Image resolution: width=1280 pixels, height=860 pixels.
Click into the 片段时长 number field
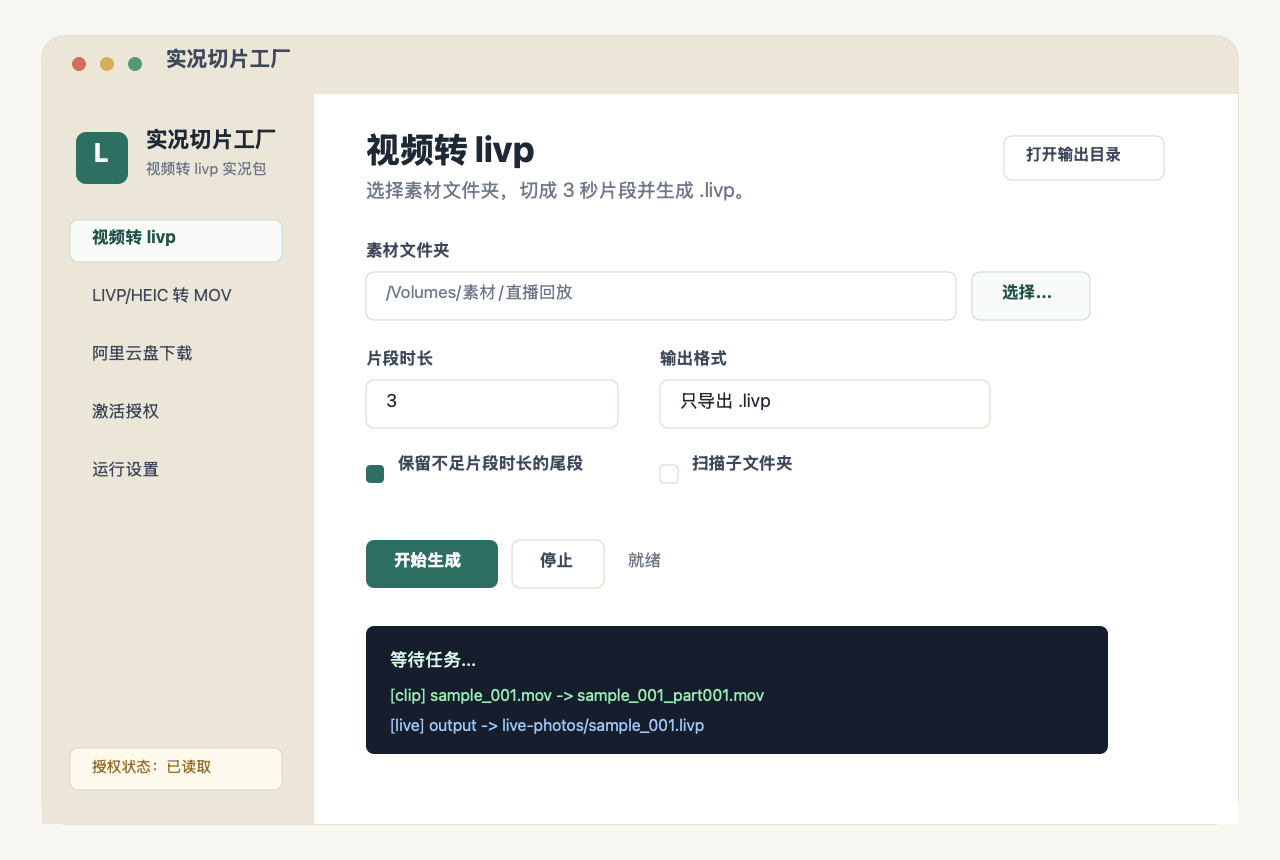pyautogui.click(x=492, y=404)
